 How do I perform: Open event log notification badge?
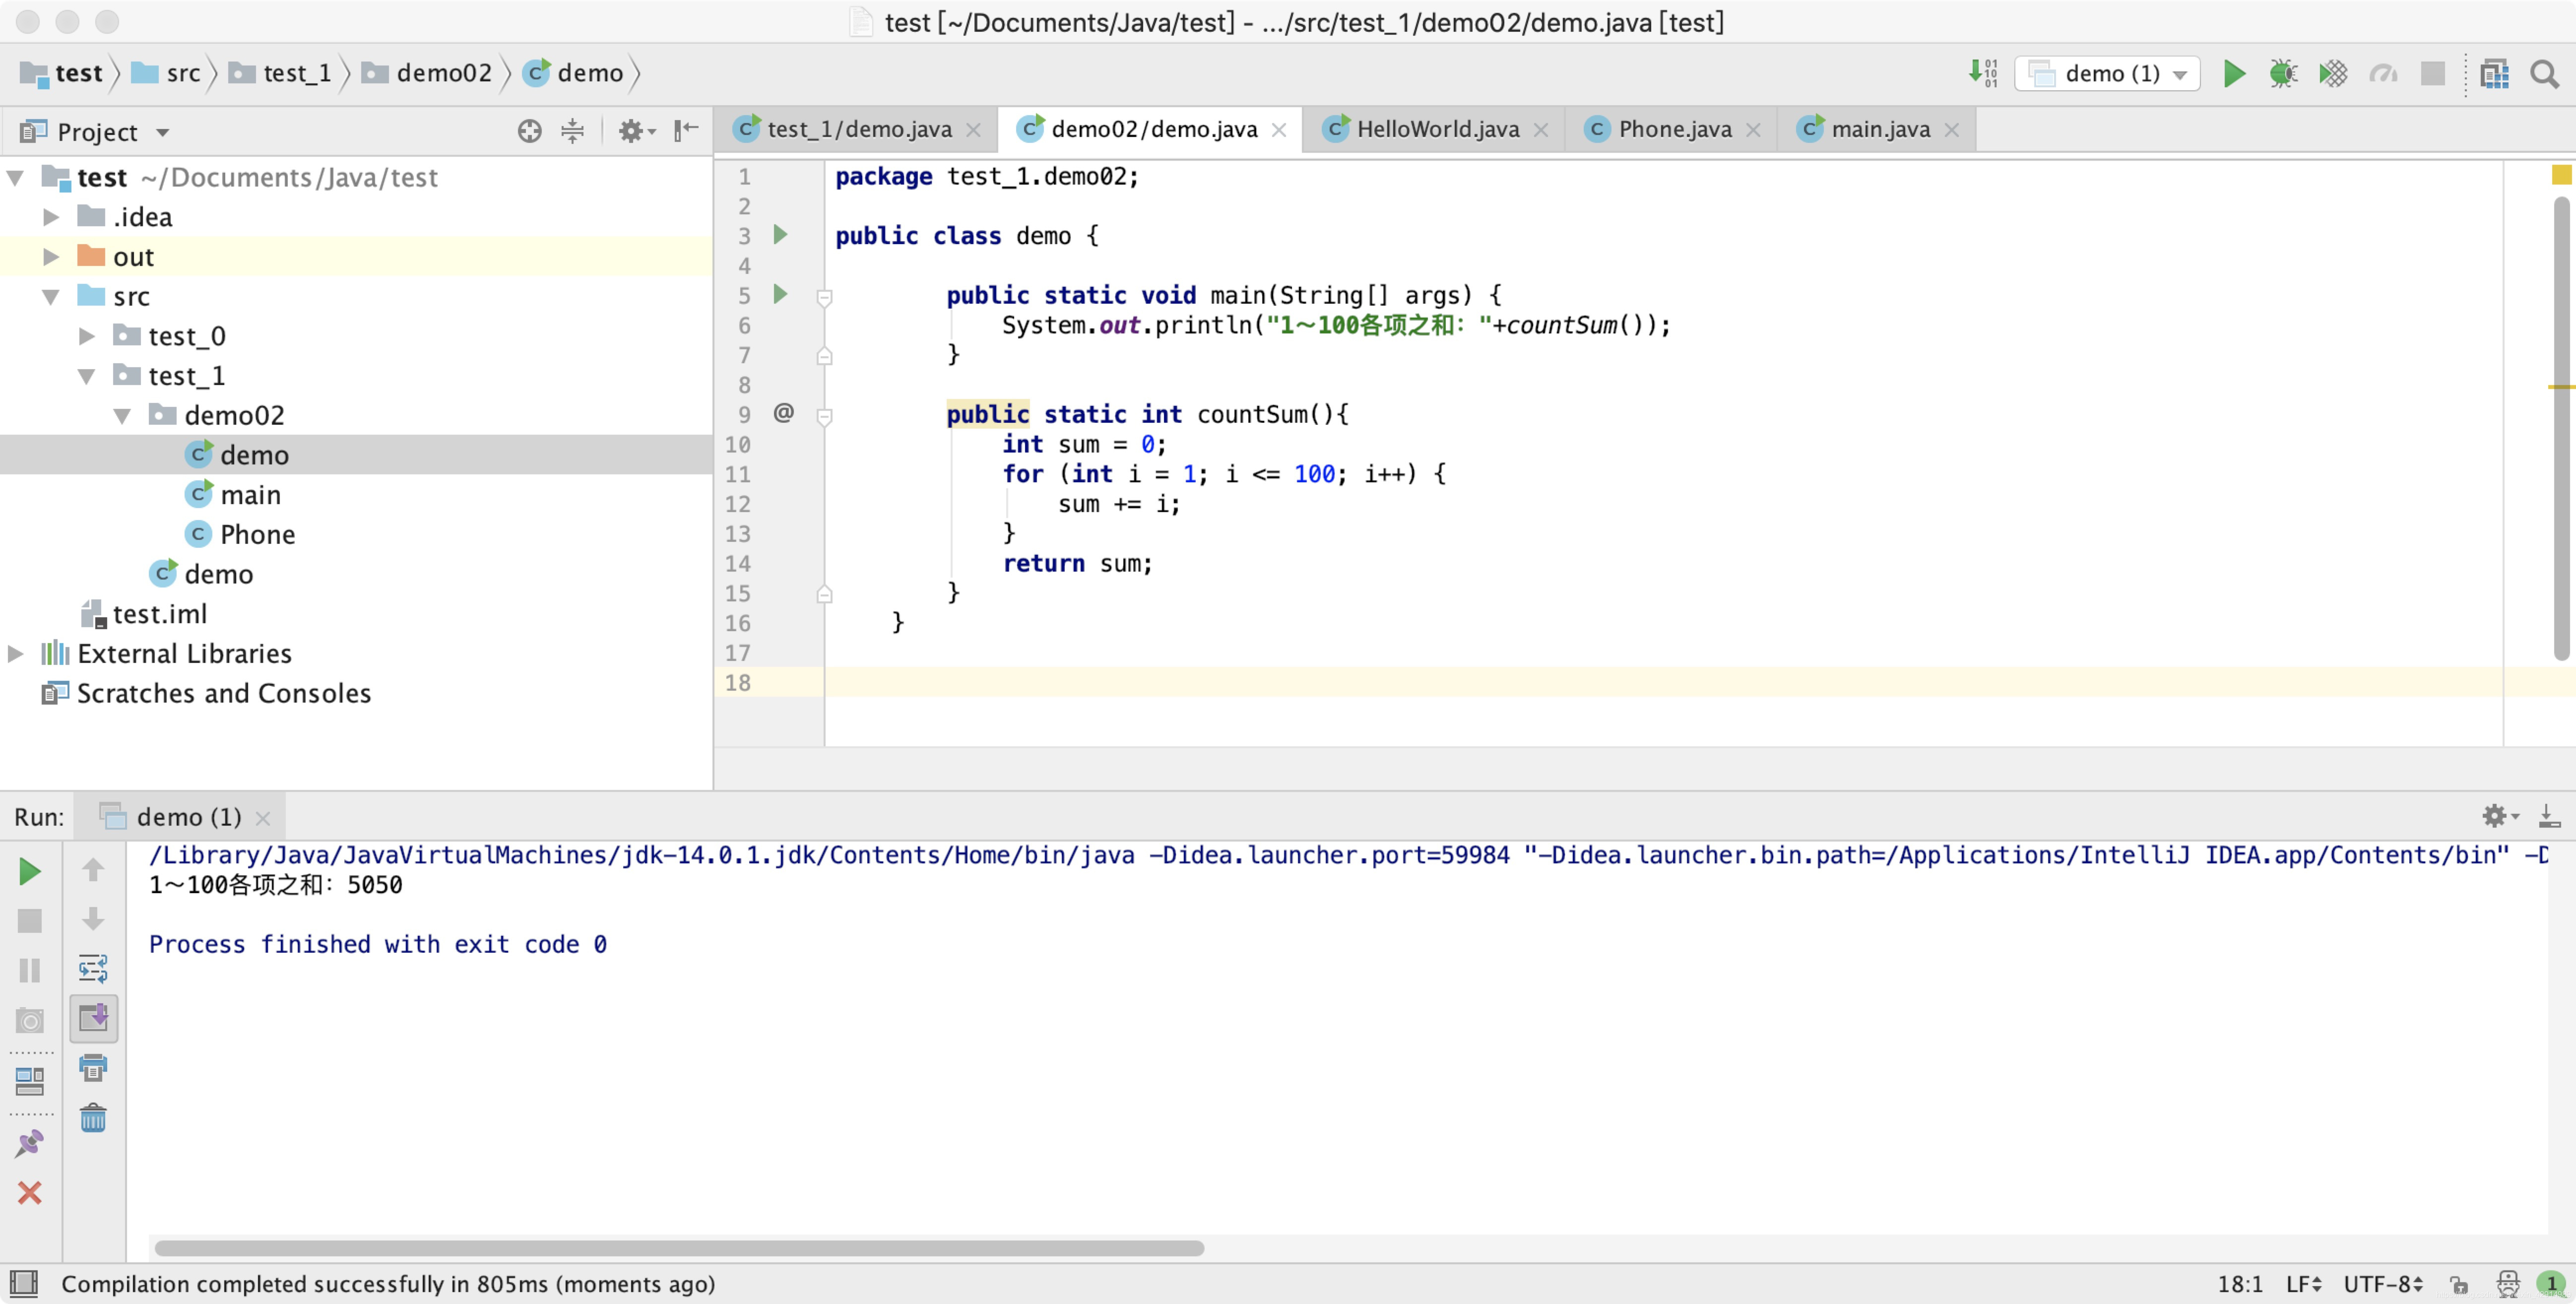click(x=2551, y=1284)
